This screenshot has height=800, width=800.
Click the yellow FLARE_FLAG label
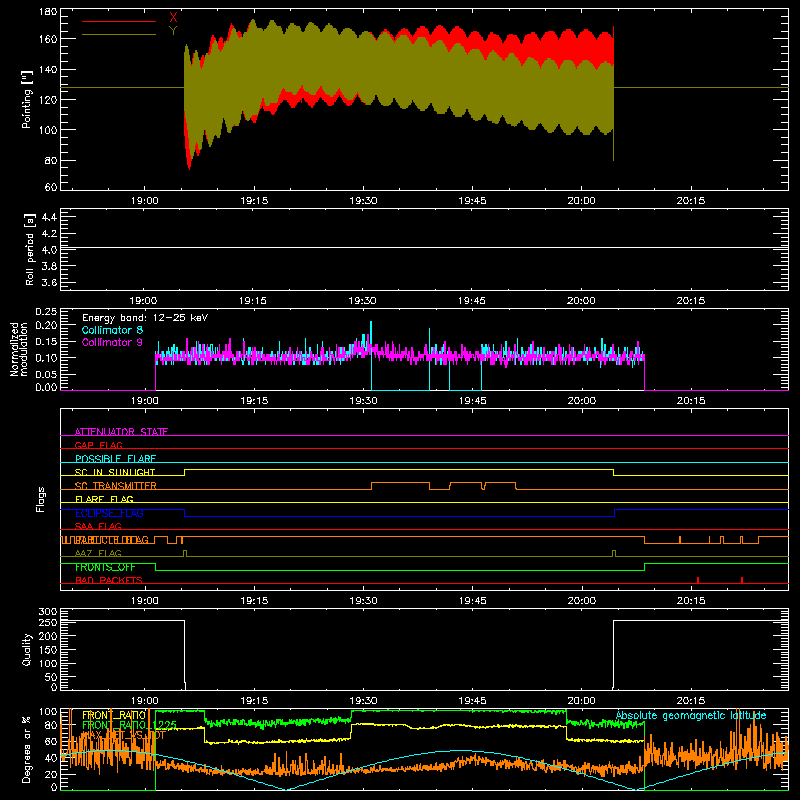point(104,499)
